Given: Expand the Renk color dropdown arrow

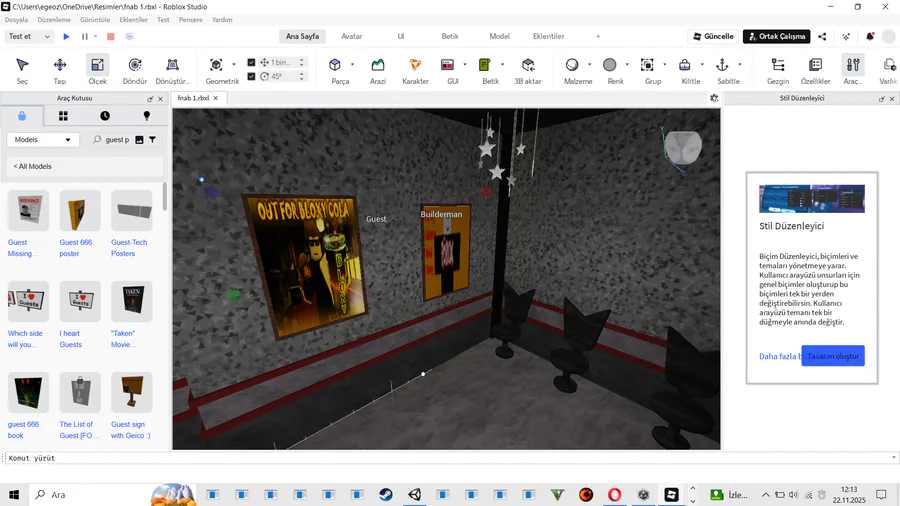Looking at the screenshot, I should (x=627, y=64).
